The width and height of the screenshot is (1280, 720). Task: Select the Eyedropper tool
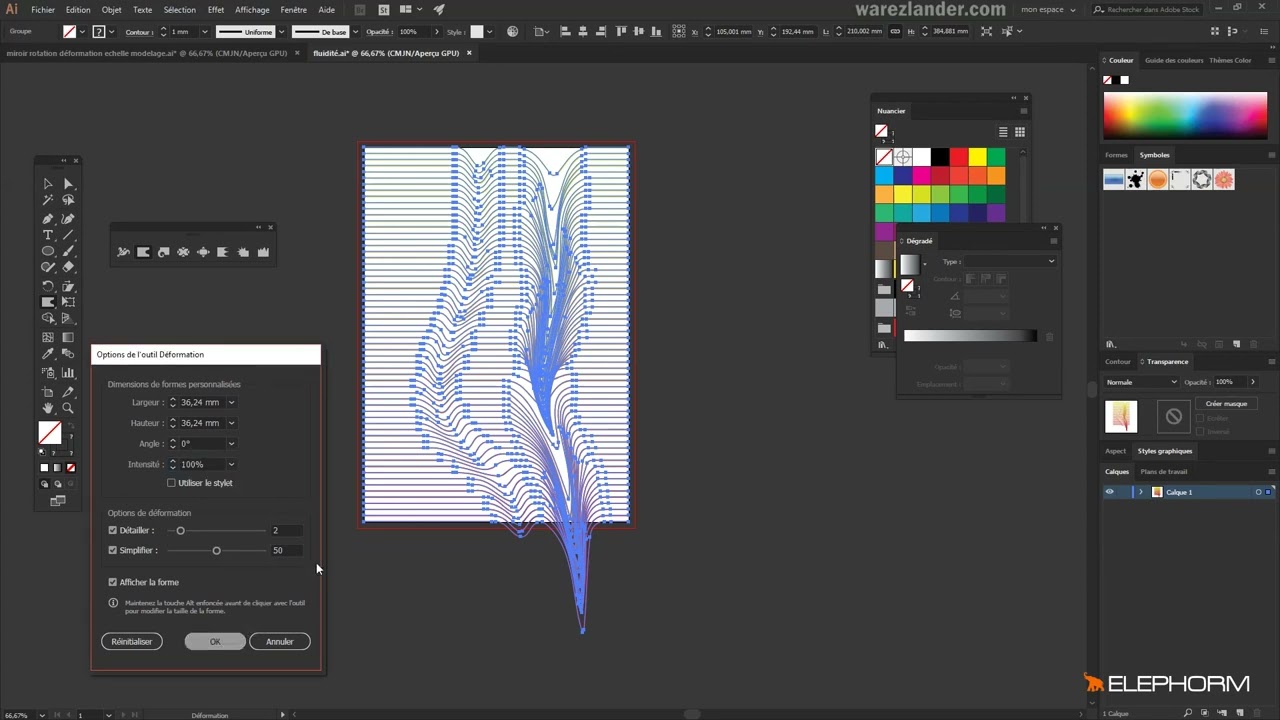(48, 354)
